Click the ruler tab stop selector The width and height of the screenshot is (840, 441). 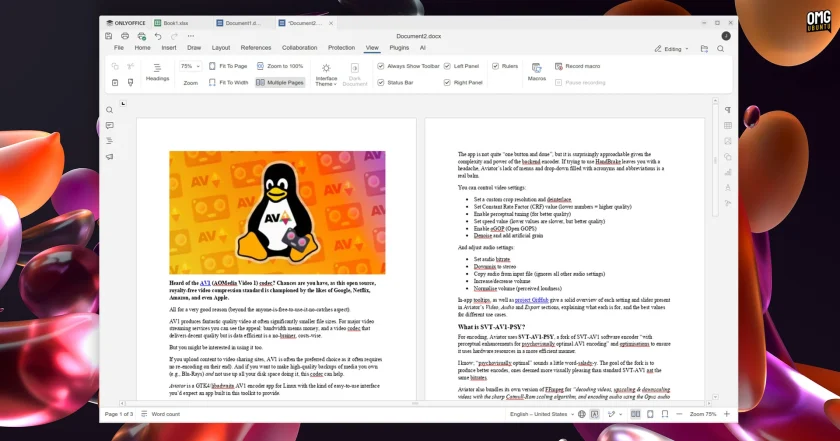(123, 103)
